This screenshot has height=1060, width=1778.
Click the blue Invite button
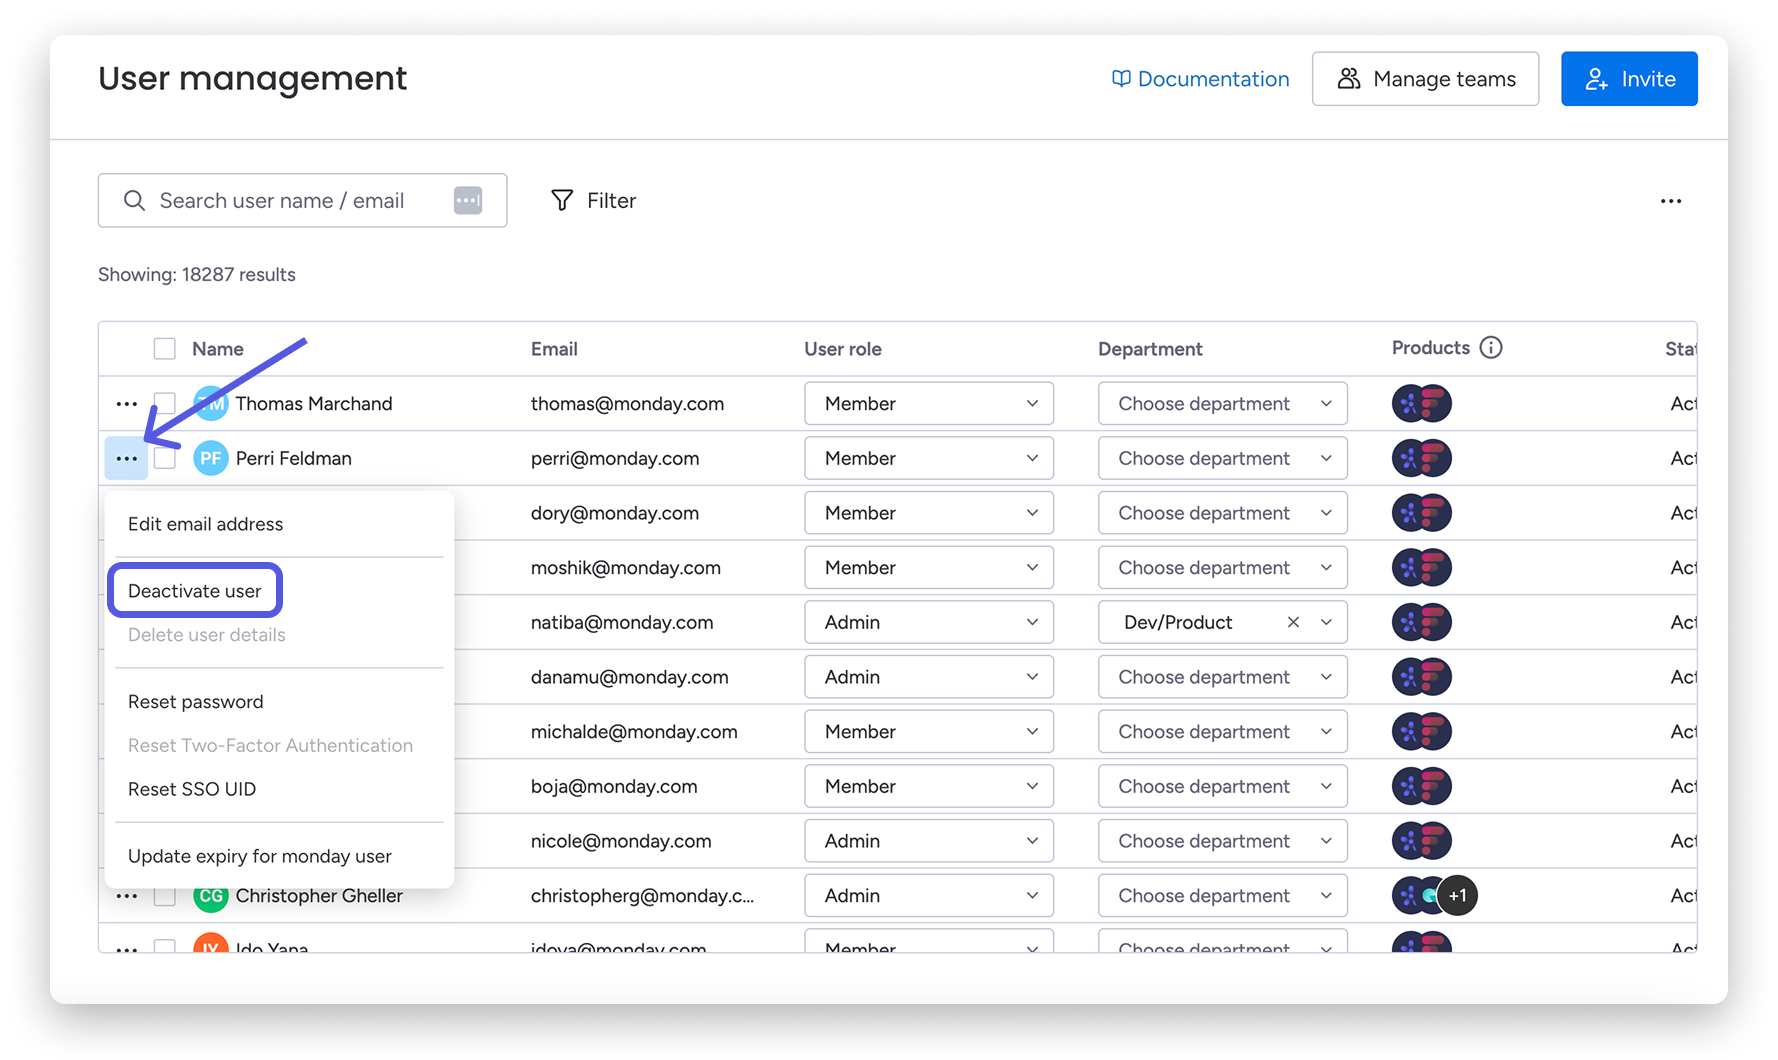(1629, 79)
